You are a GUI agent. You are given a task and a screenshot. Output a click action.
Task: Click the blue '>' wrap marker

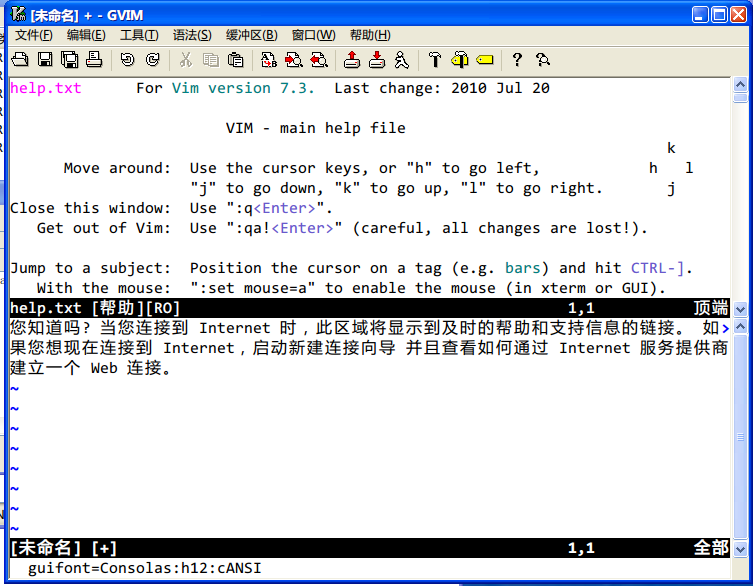pyautogui.click(x=725, y=329)
